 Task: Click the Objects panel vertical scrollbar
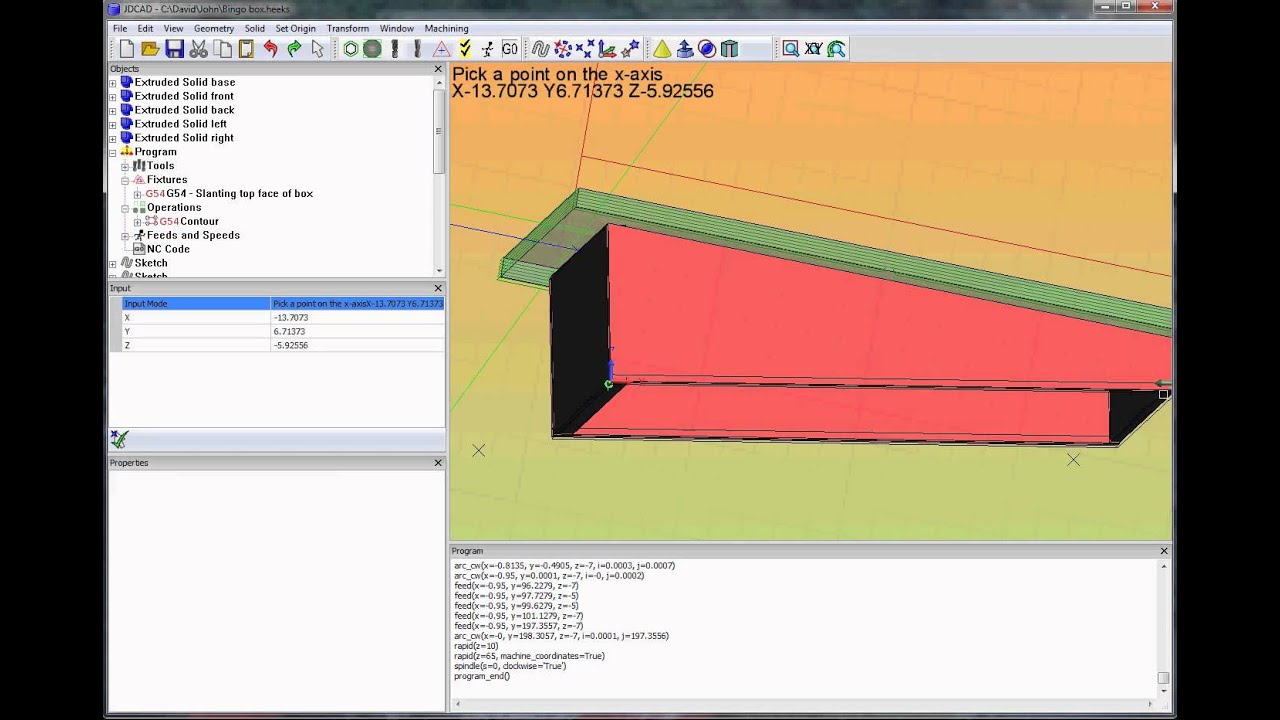click(x=438, y=130)
